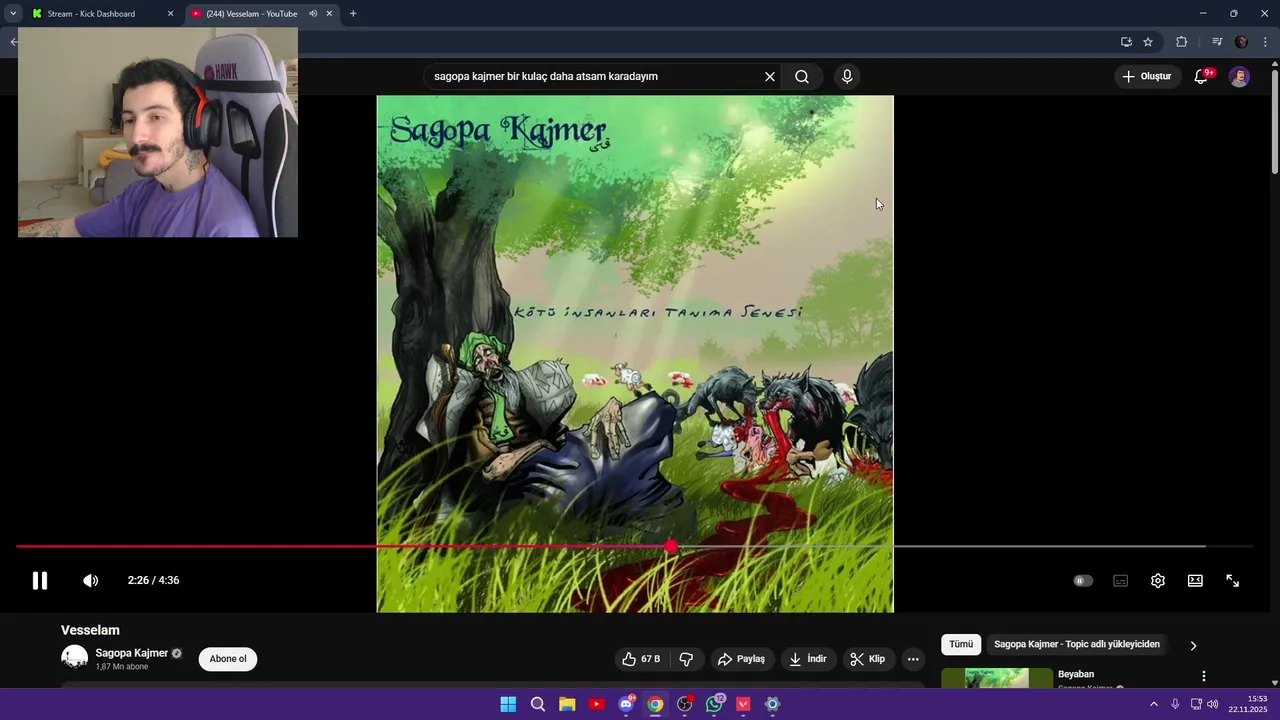This screenshot has height=720, width=1280.
Task: Click the page vertical scrollbar thumb
Action: pos(1274,122)
